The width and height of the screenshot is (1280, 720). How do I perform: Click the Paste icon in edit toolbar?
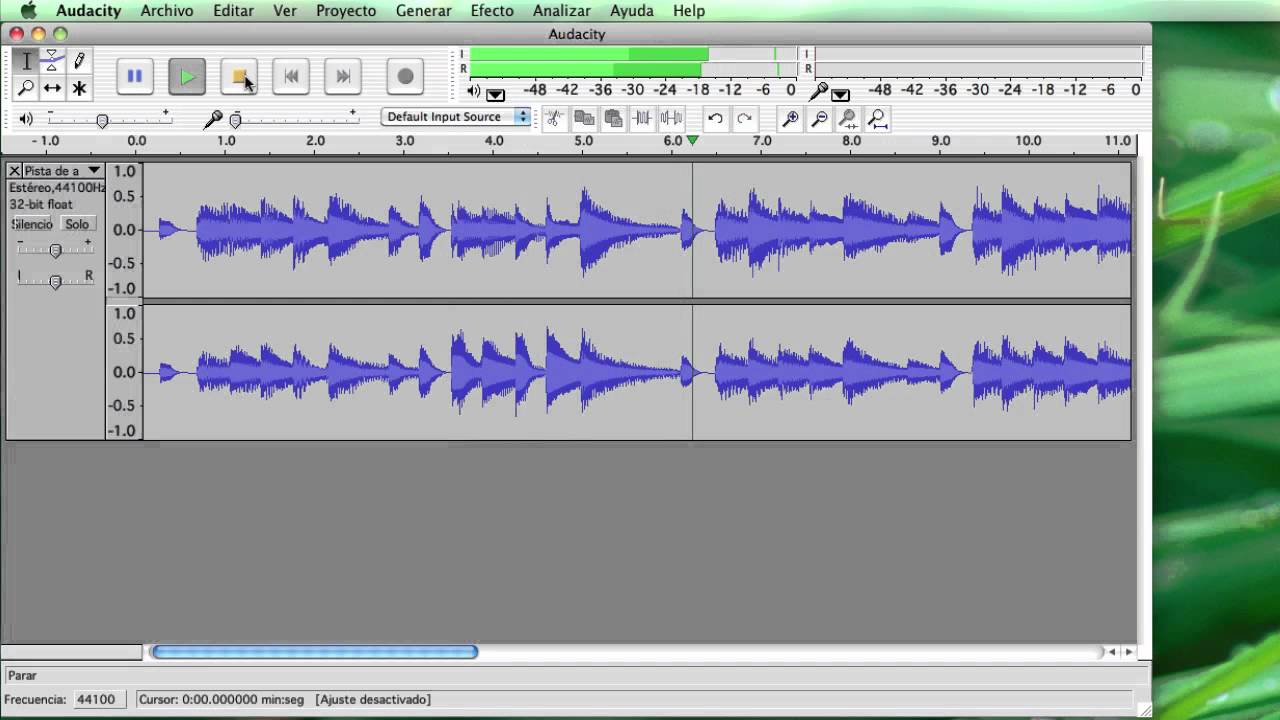613,119
